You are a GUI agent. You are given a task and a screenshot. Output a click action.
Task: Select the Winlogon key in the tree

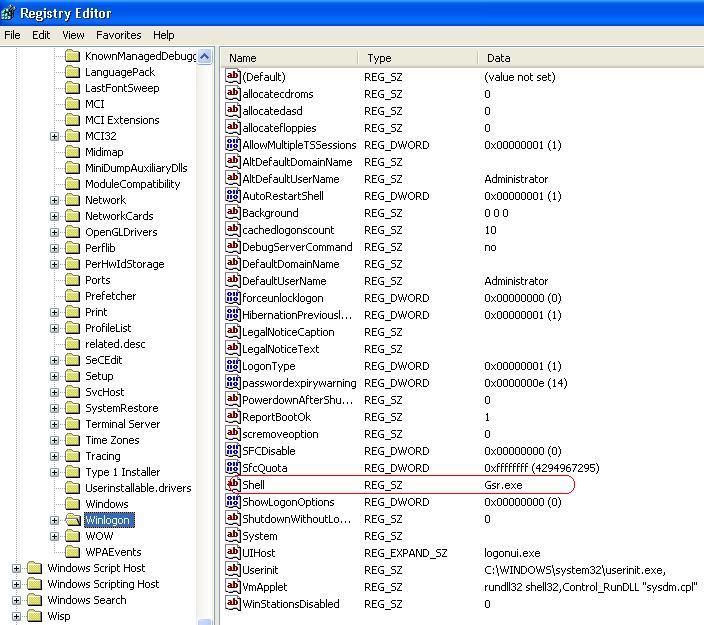pyautogui.click(x=108, y=520)
